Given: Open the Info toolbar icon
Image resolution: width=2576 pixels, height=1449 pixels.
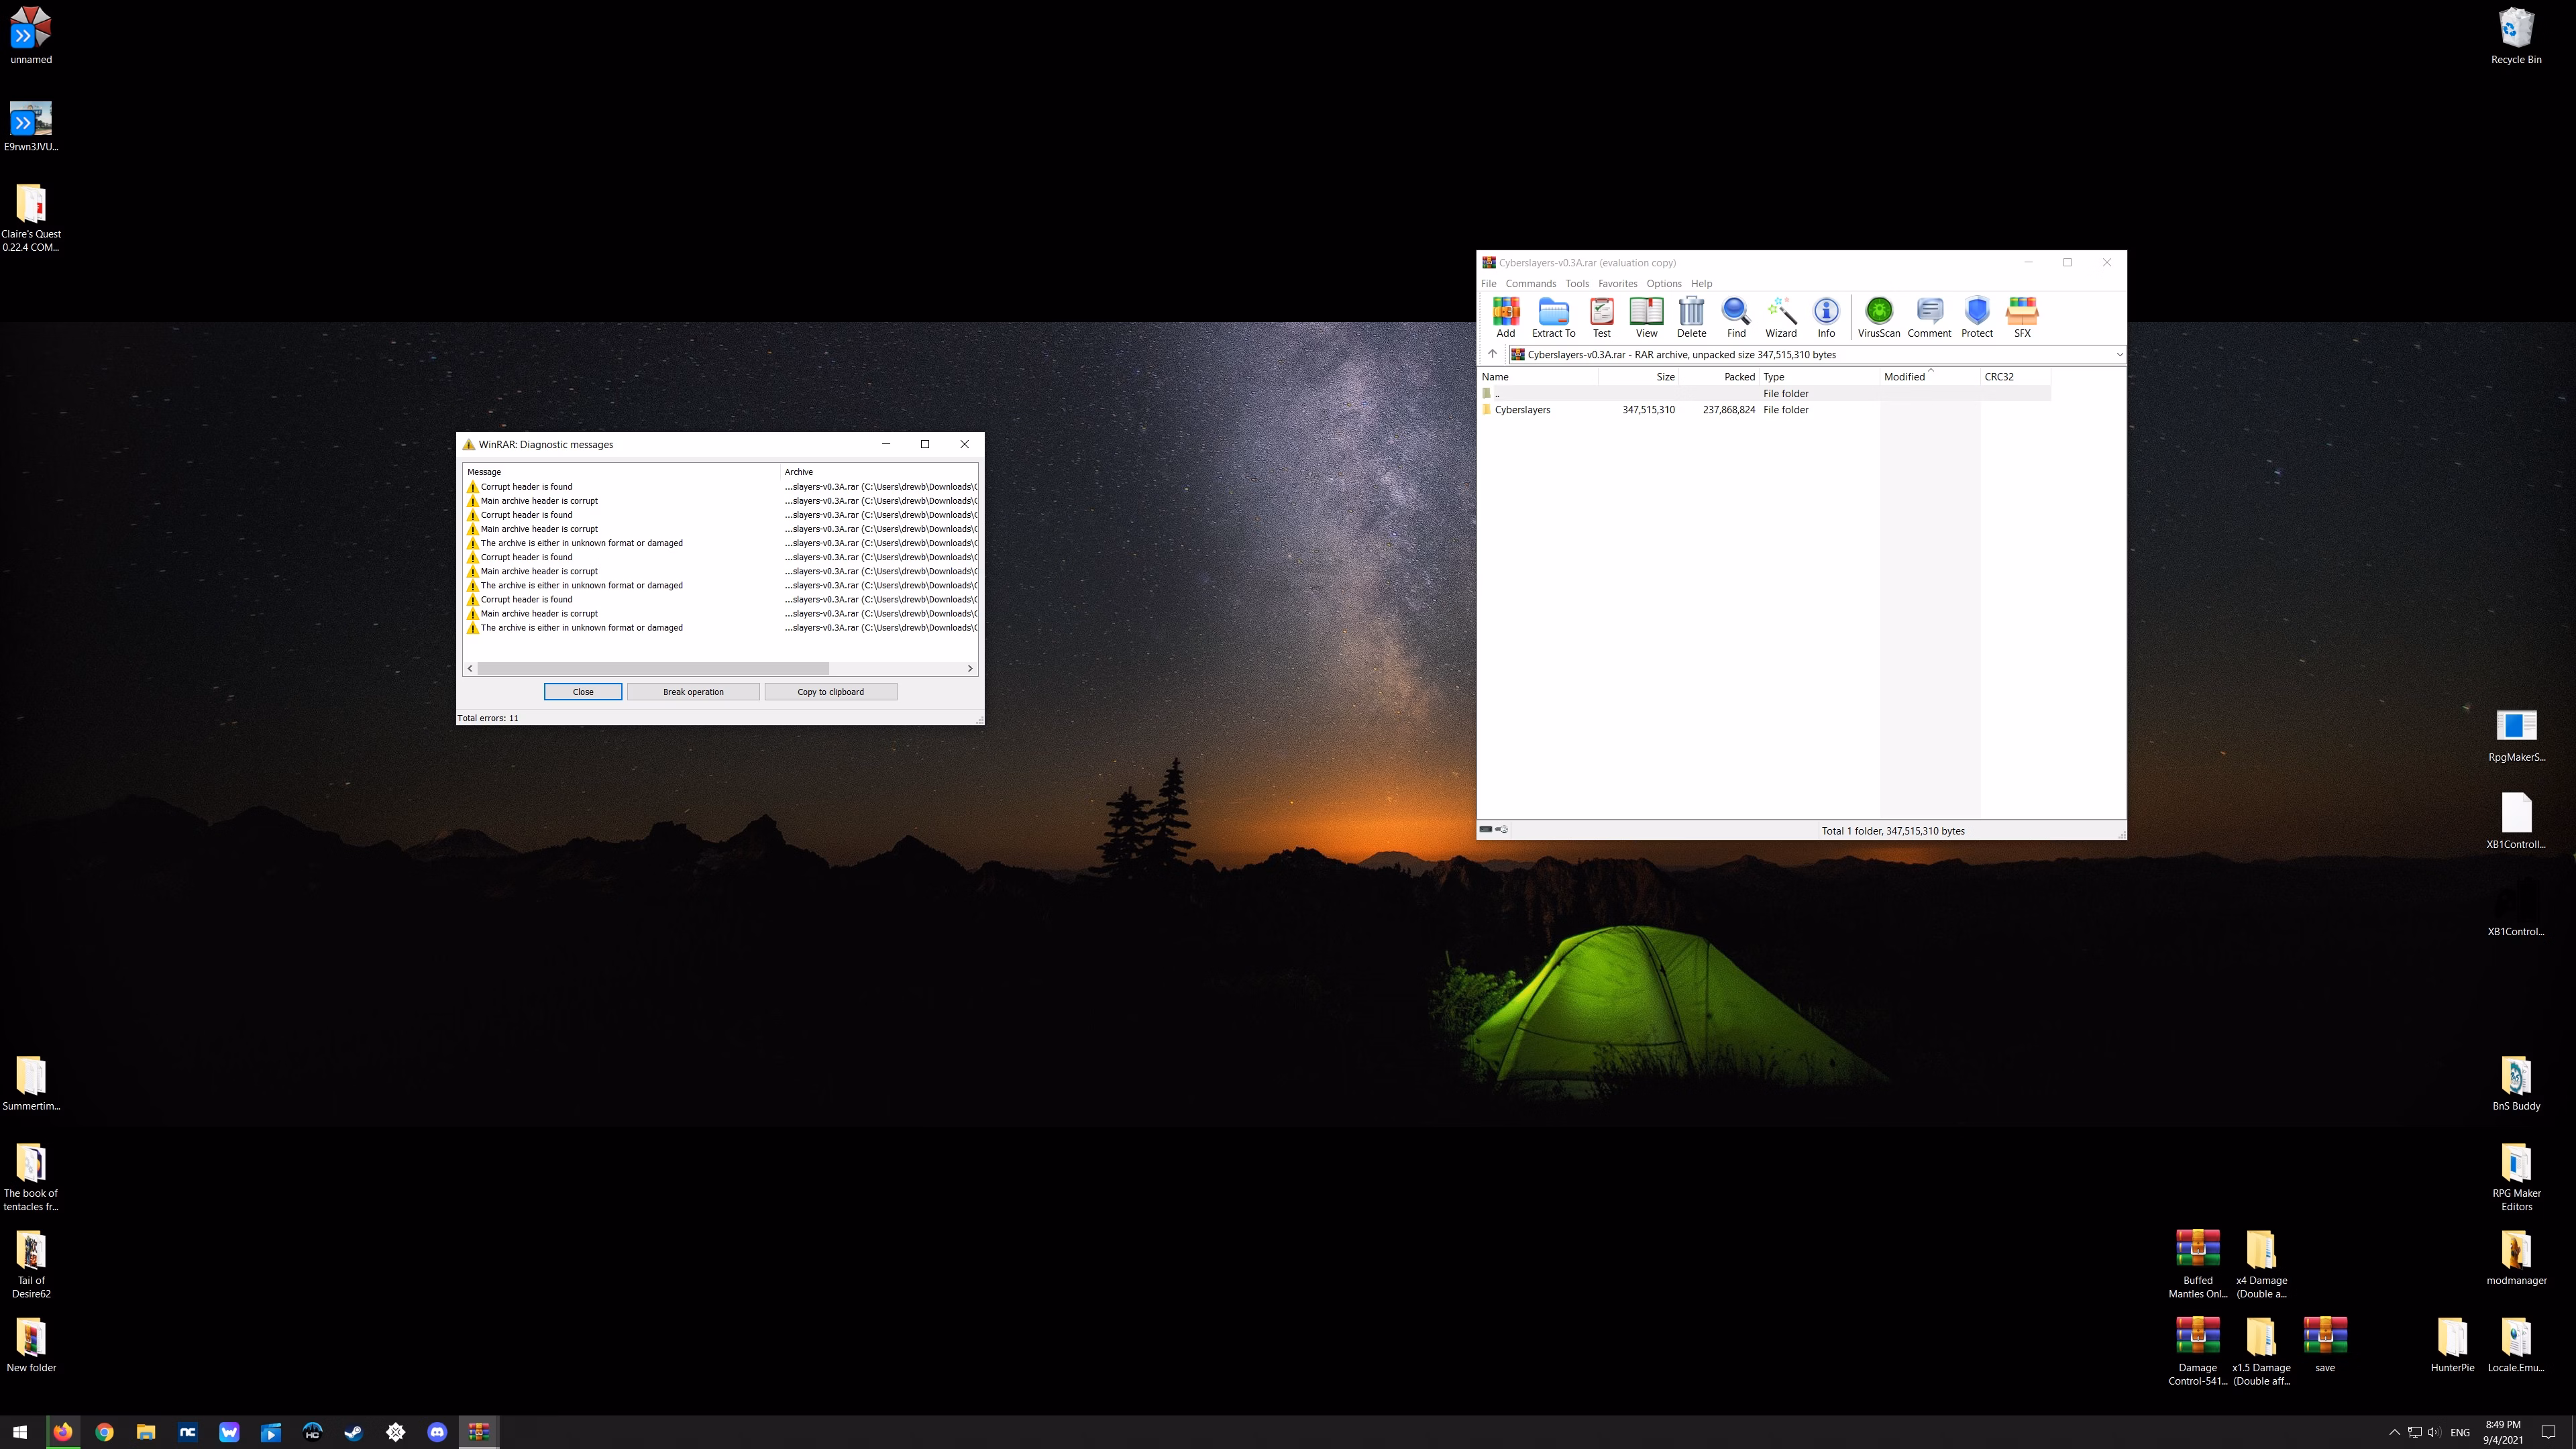Looking at the screenshot, I should point(1826,317).
